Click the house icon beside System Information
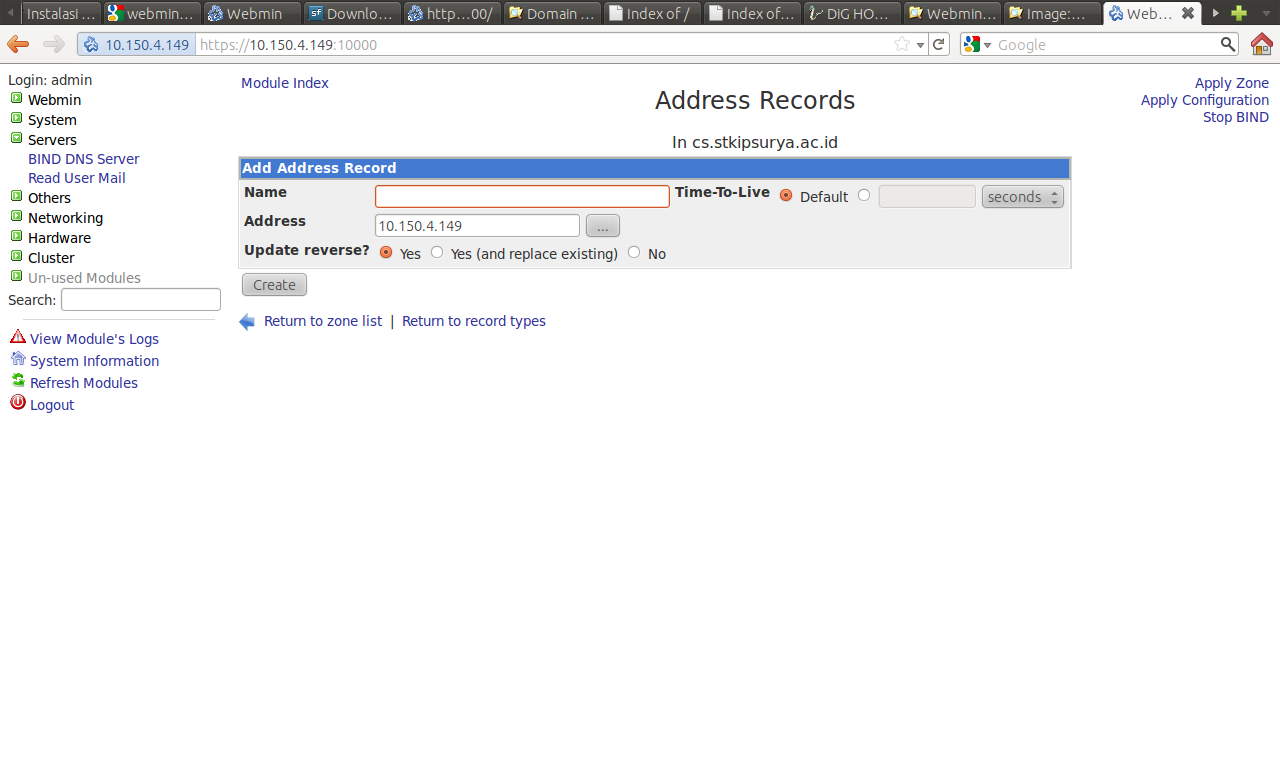Screen dimensions: 1280x776 [x=17, y=359]
